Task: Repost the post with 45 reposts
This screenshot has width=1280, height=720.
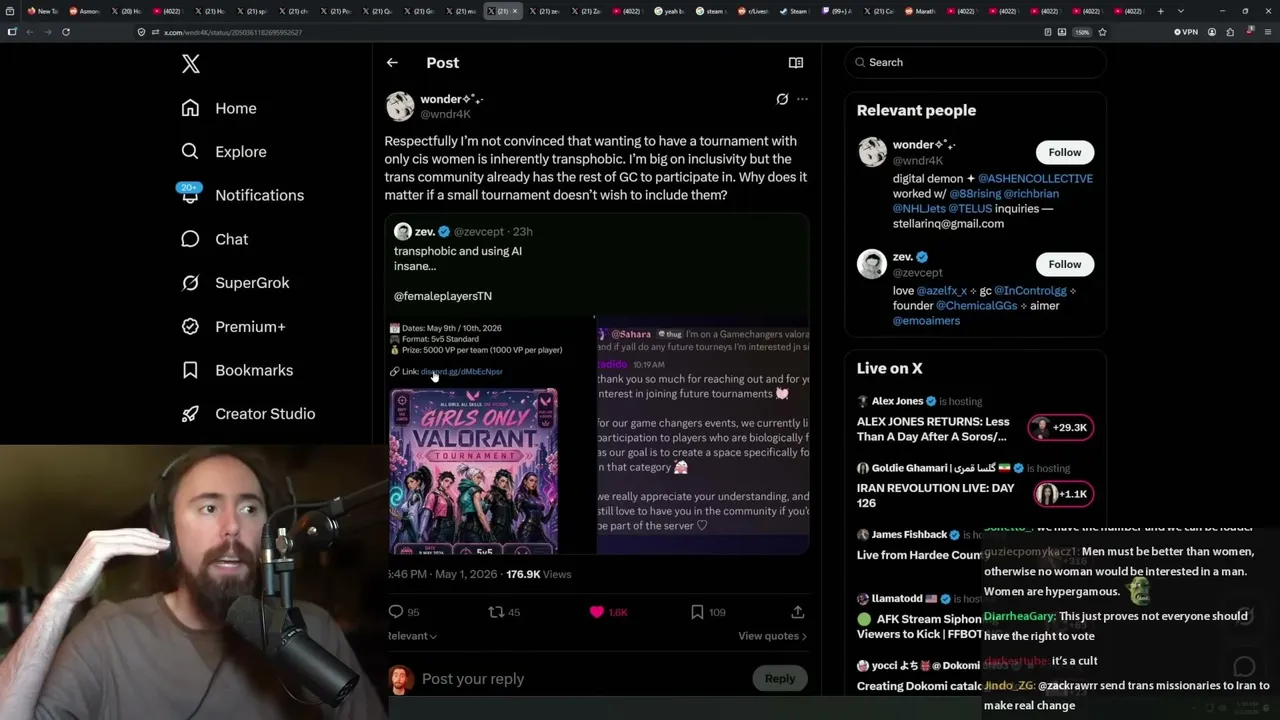Action: [x=496, y=612]
